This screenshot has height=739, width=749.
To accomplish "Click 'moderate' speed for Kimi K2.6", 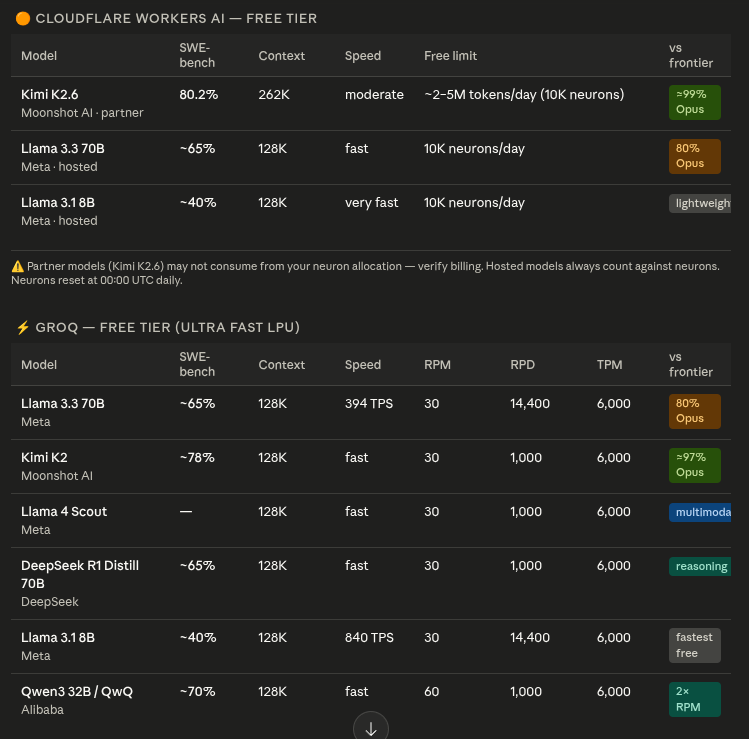I will pyautogui.click(x=374, y=95).
